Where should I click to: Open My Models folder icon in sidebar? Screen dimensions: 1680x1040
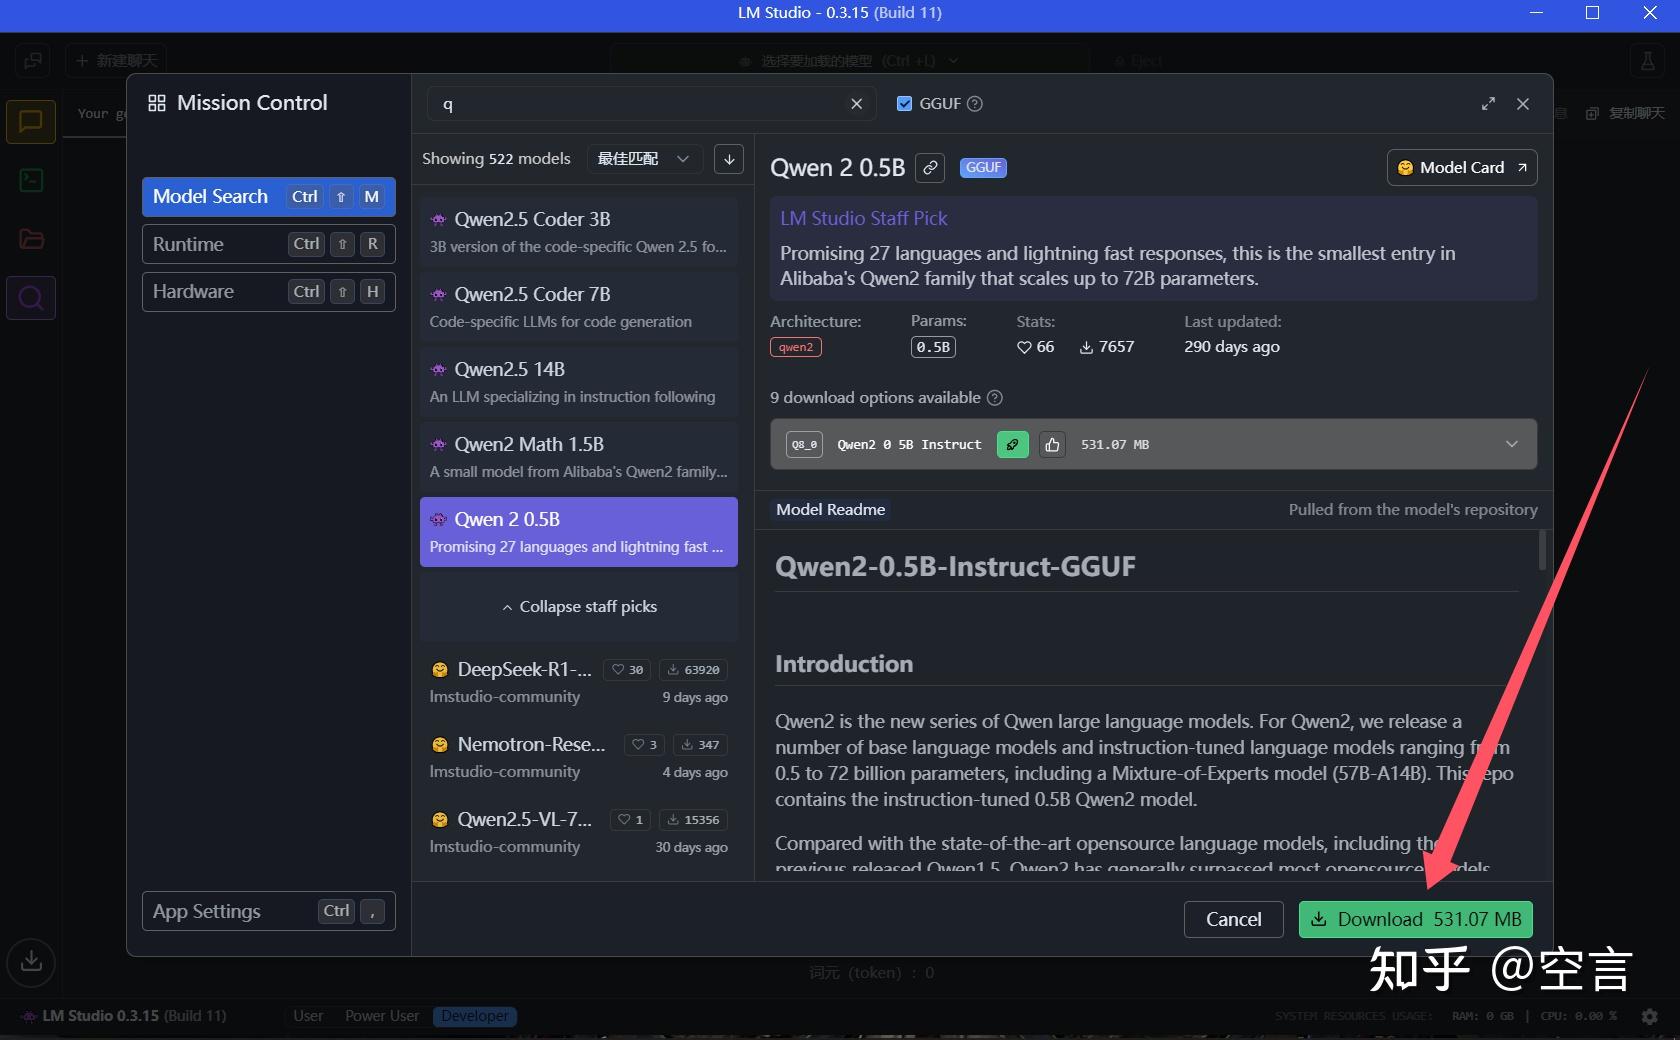click(x=30, y=239)
